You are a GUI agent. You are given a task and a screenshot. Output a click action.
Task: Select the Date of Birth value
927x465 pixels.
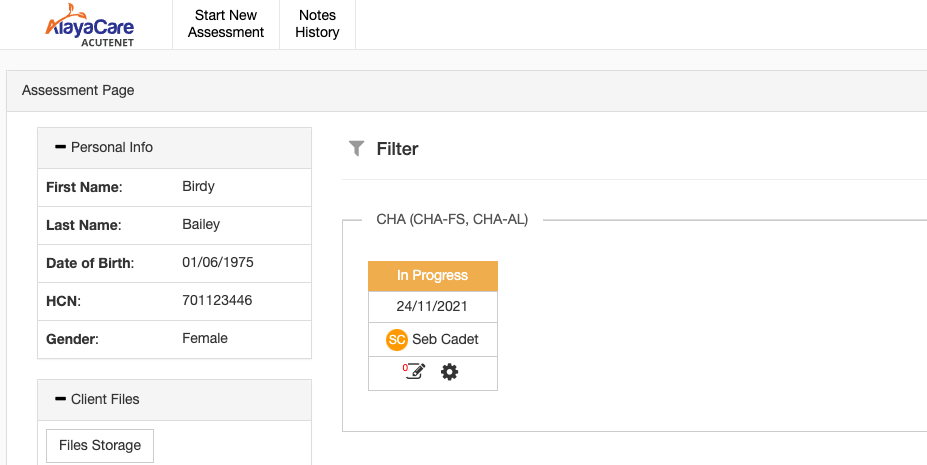point(217,262)
